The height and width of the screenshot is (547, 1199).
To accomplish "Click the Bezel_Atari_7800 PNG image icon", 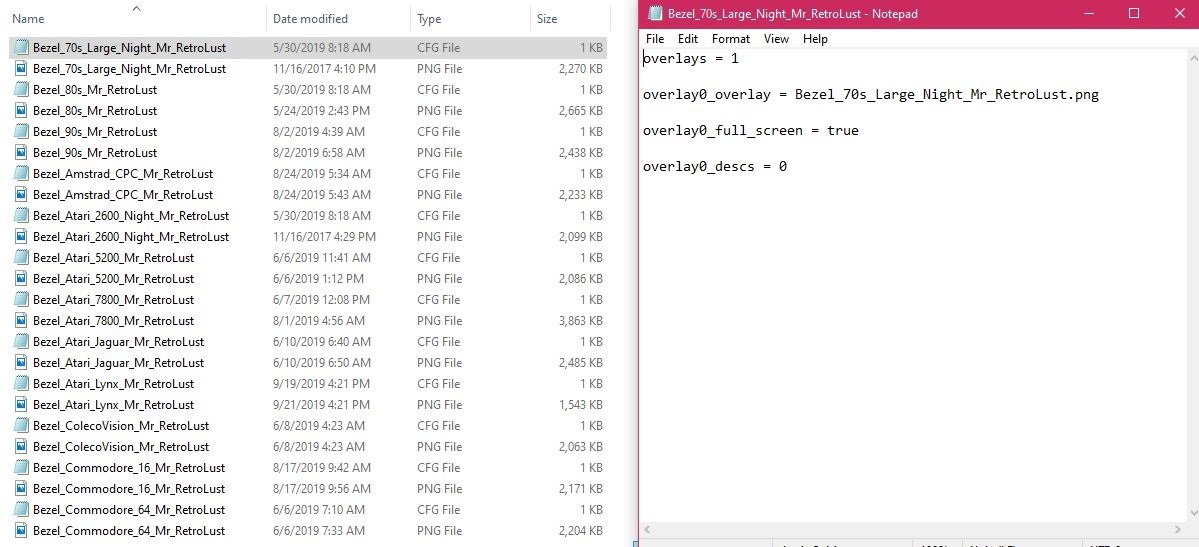I will pos(21,321).
